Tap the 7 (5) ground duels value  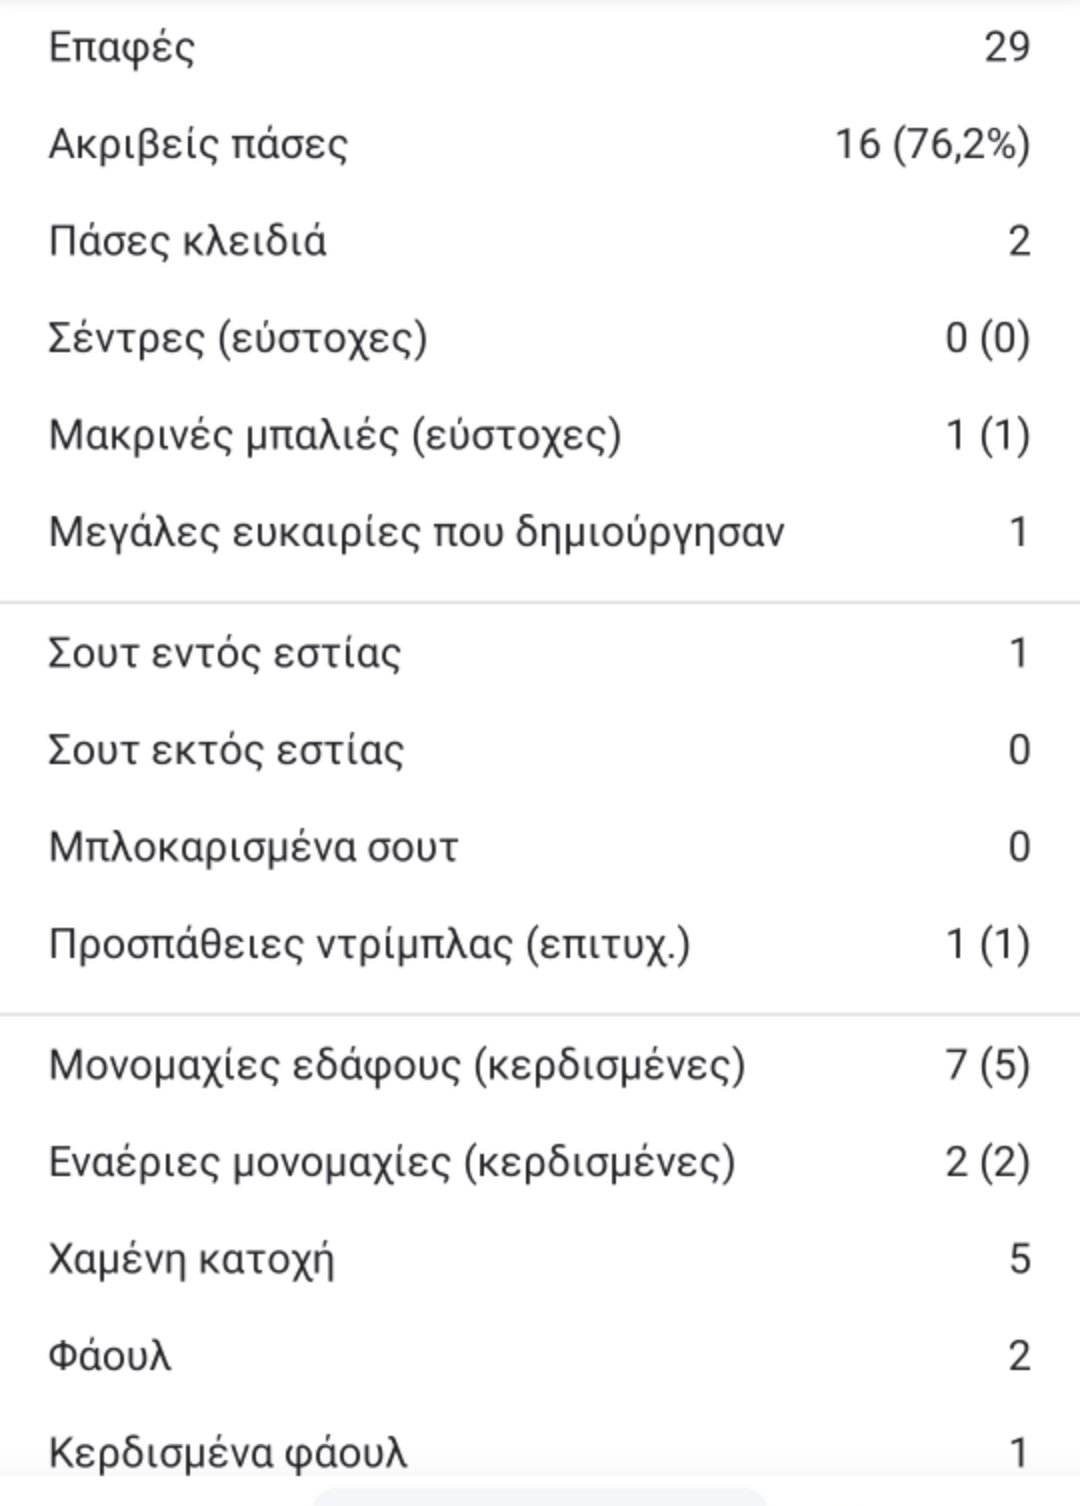tap(987, 1065)
